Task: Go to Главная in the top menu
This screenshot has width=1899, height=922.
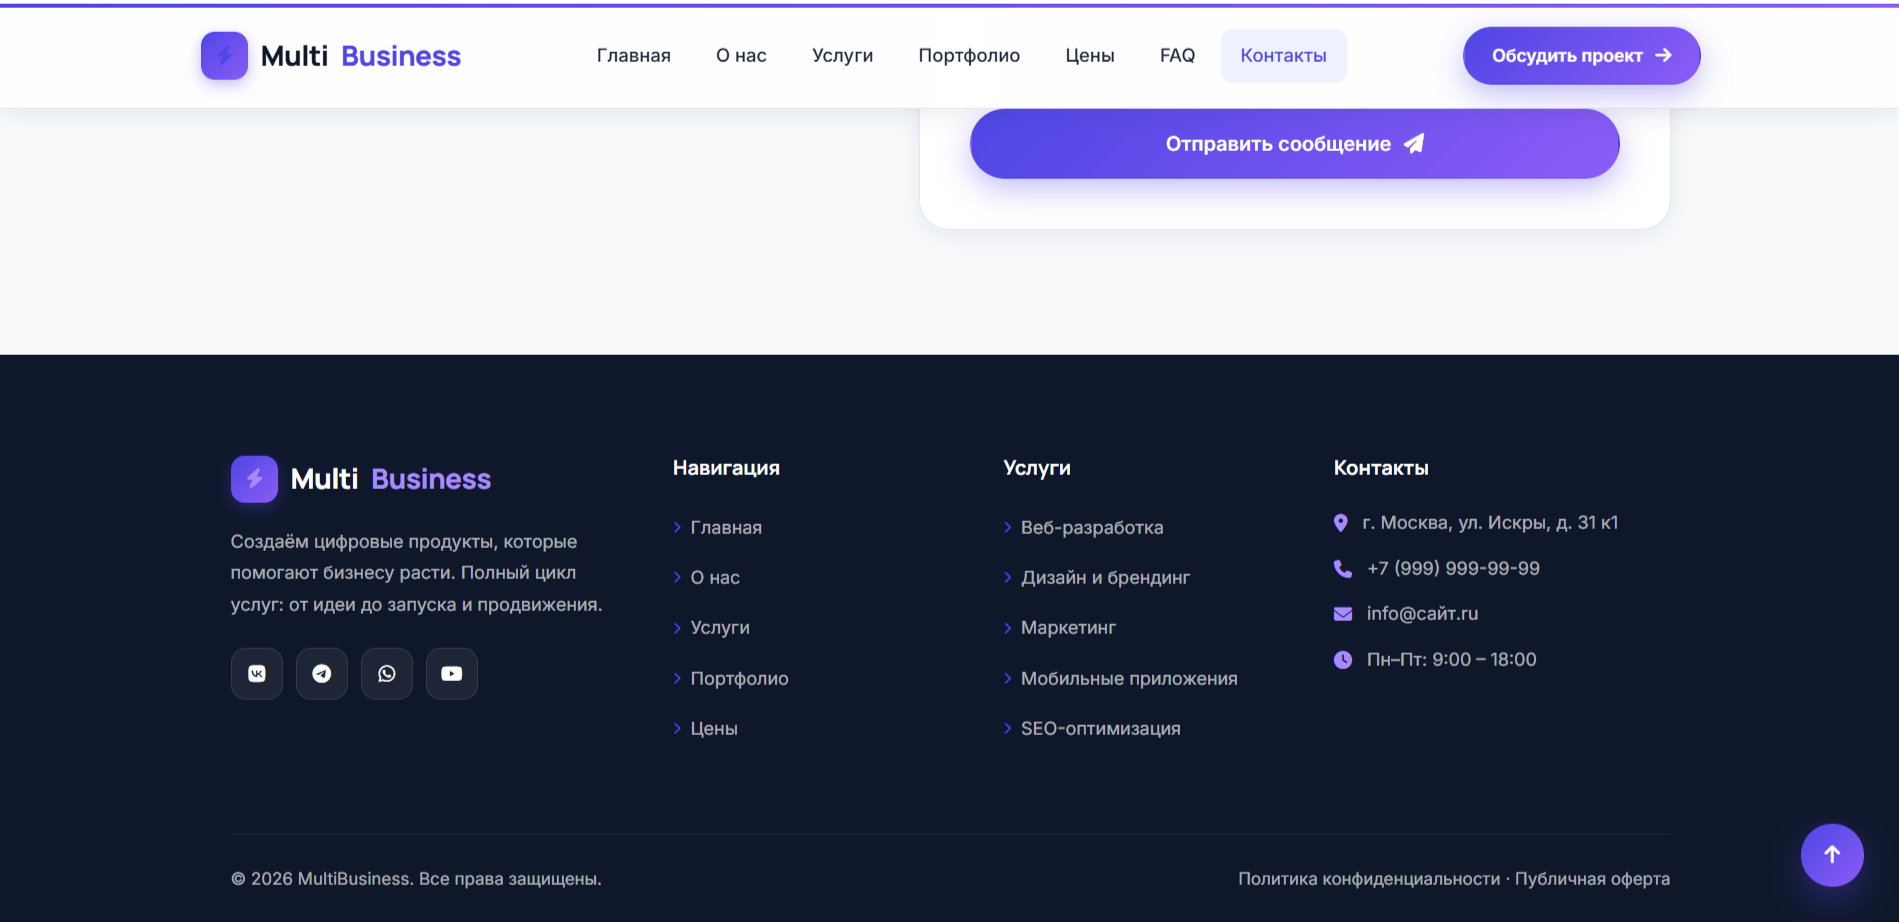Action: tap(634, 56)
